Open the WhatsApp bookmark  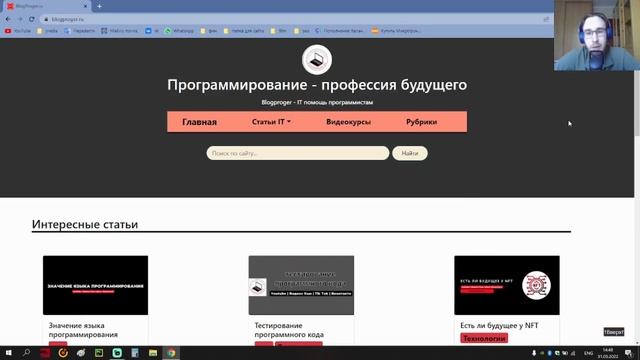179,31
